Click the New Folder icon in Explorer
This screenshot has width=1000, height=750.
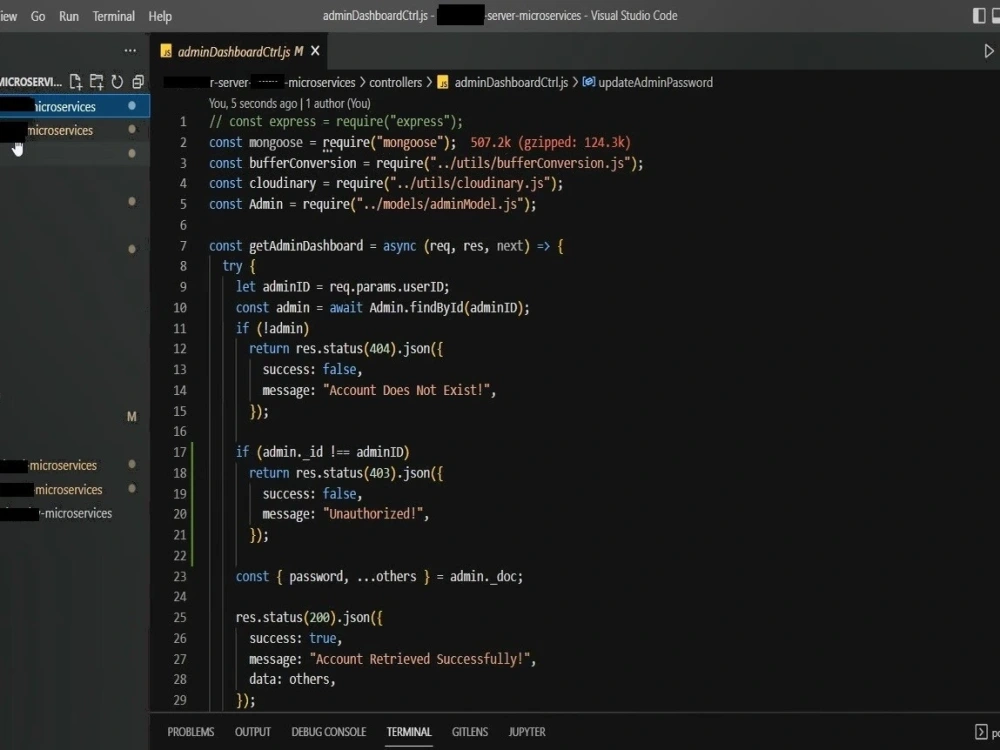96,82
